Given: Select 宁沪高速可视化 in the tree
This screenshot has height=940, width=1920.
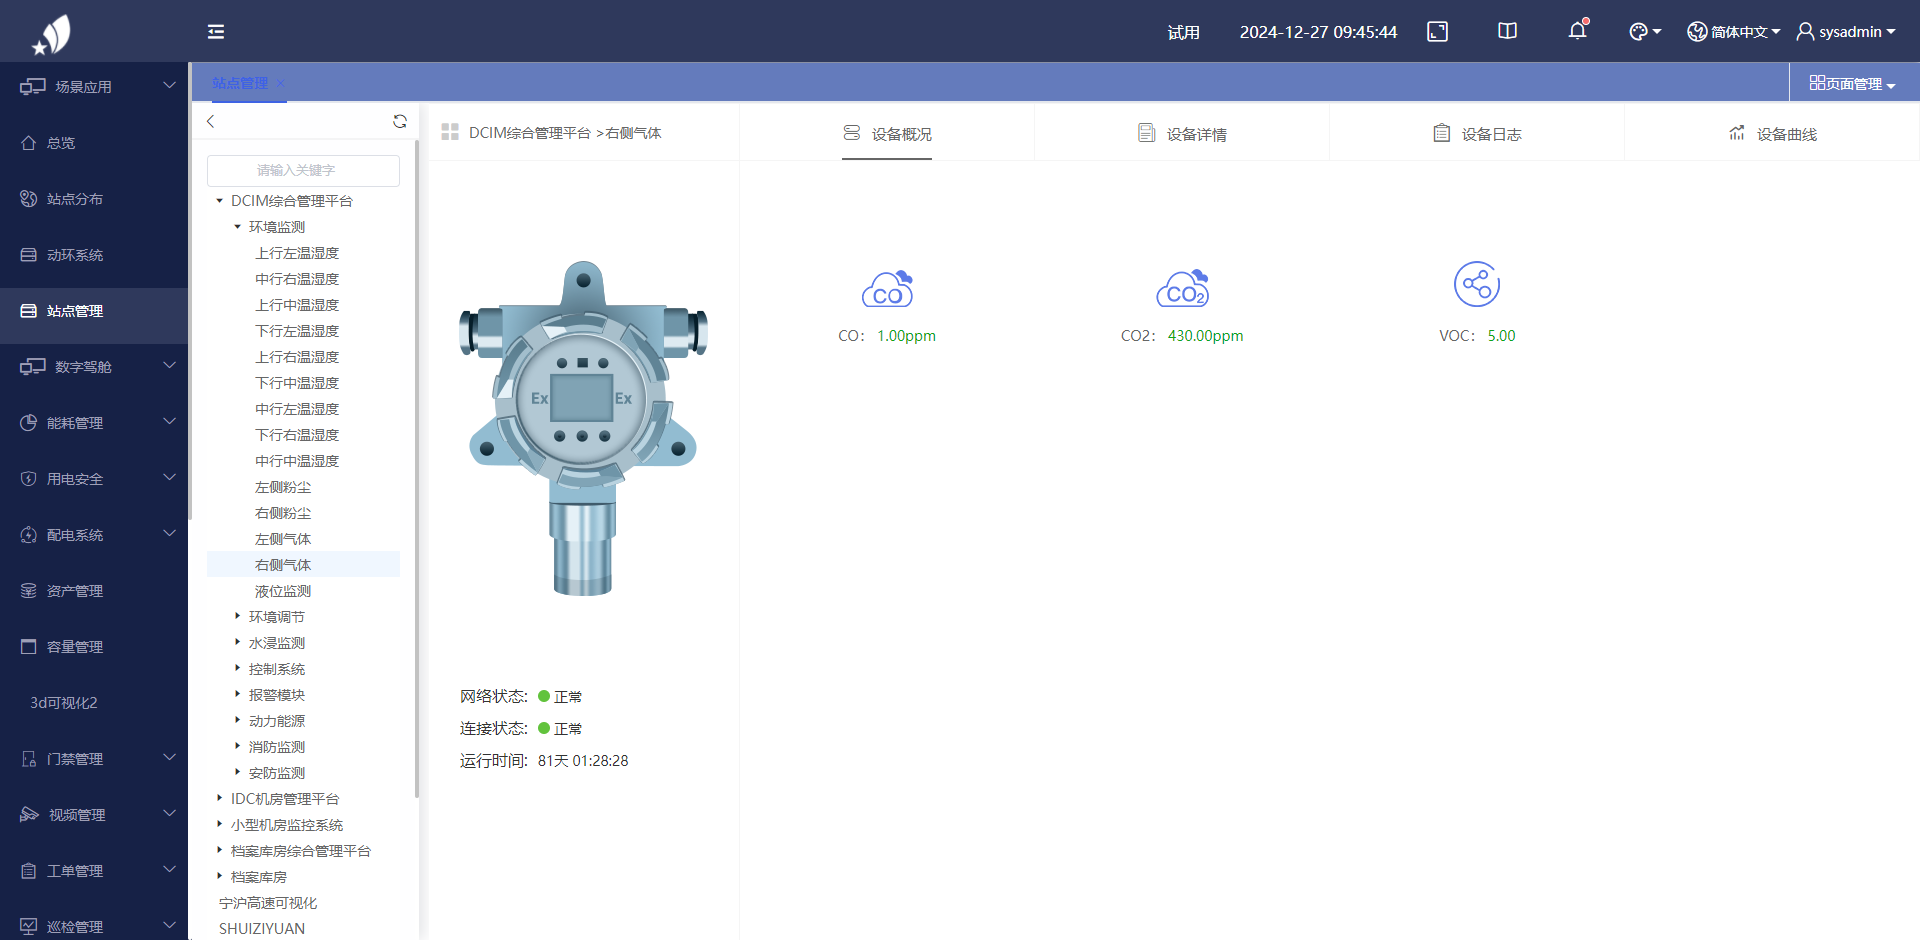Looking at the screenshot, I should coord(268,903).
